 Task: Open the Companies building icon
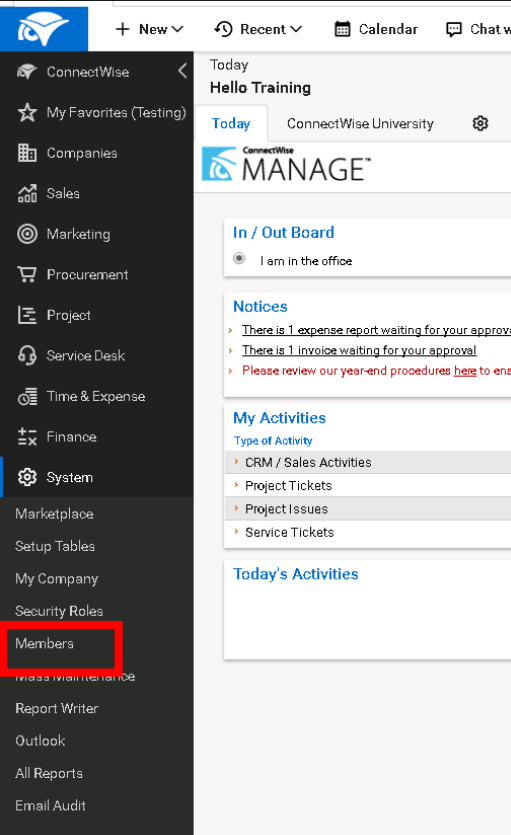pos(27,153)
